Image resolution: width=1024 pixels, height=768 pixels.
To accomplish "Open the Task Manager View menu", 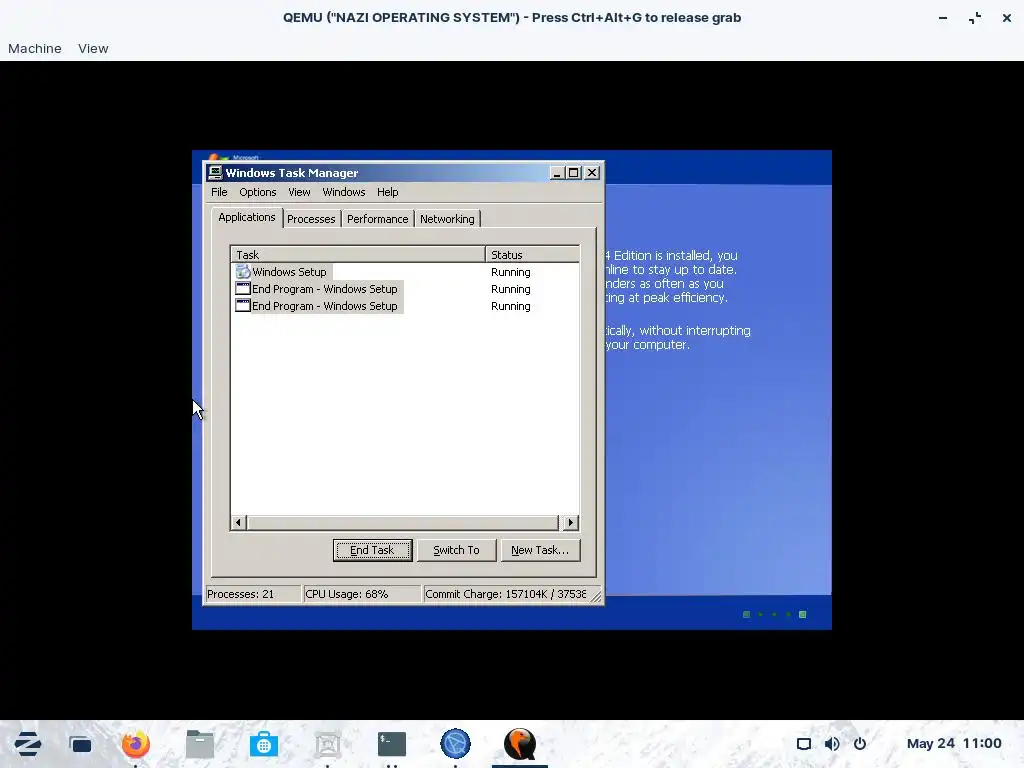I will (x=299, y=192).
